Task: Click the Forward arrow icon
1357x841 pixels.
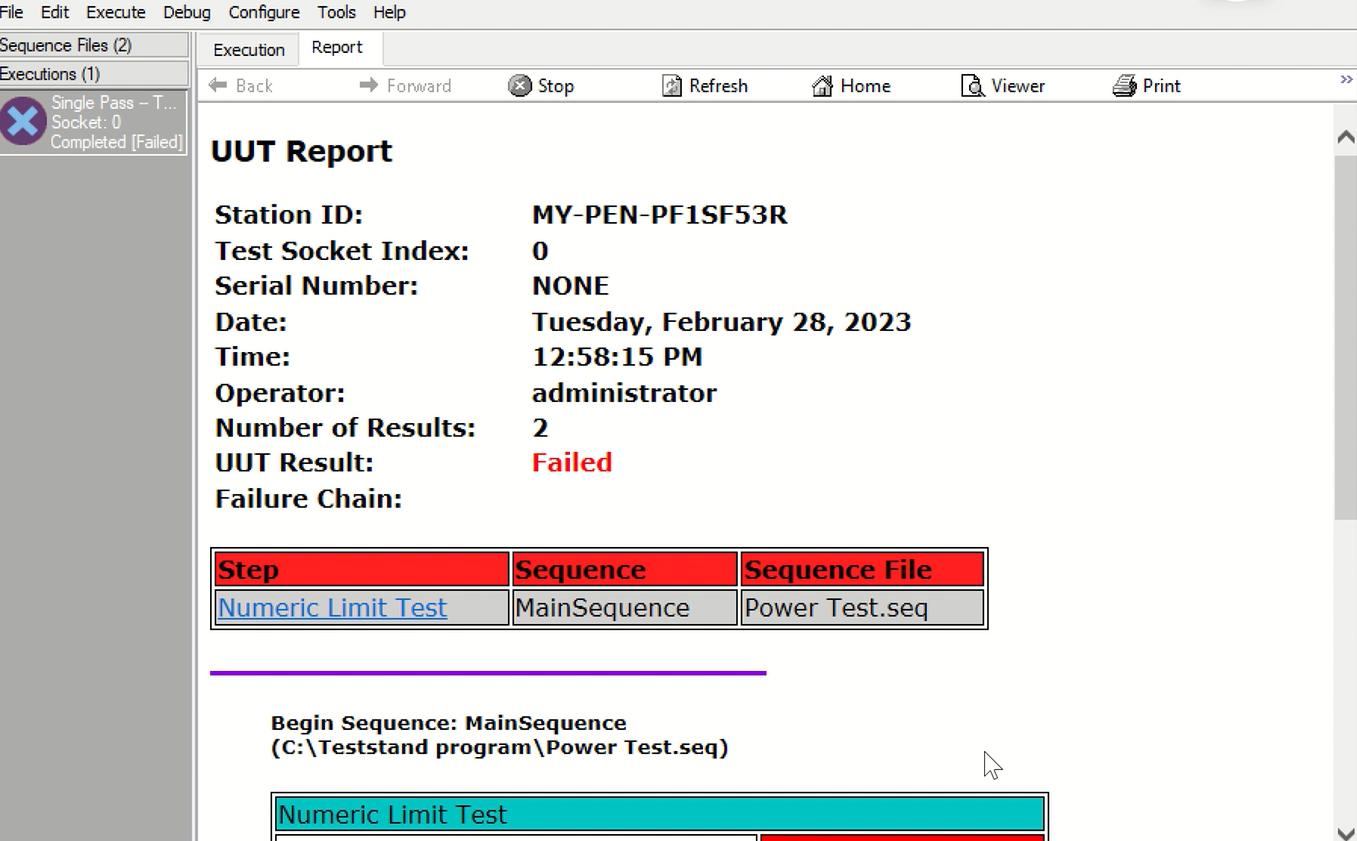Action: [369, 85]
